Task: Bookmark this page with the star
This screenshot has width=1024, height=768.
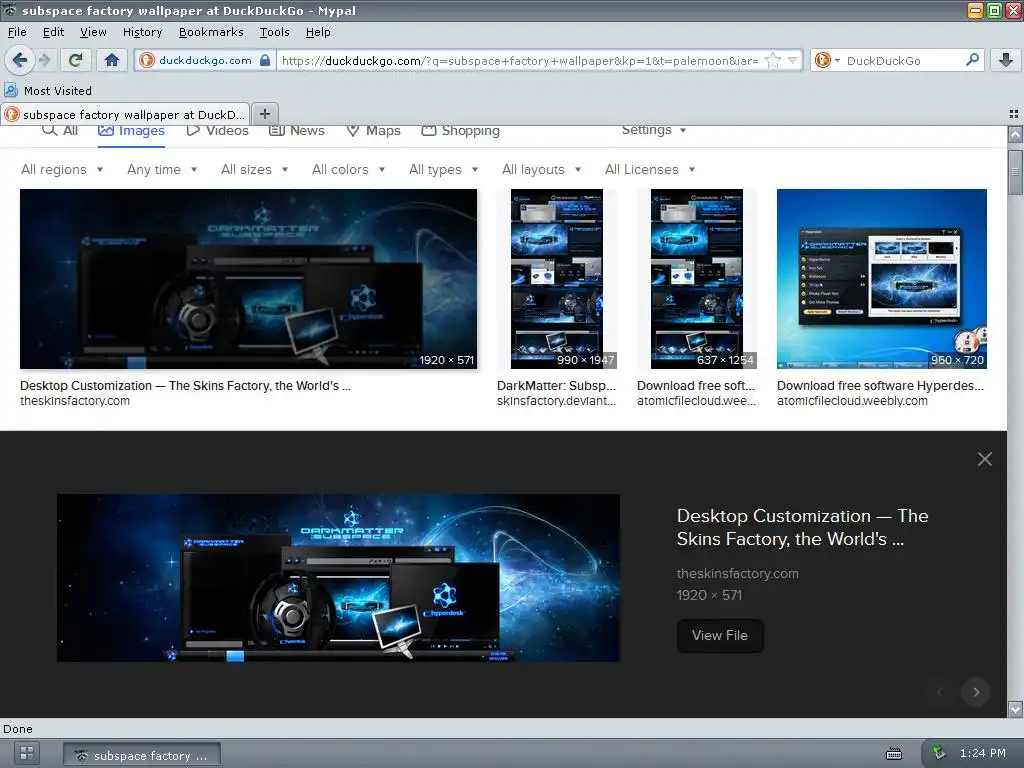Action: [x=773, y=60]
